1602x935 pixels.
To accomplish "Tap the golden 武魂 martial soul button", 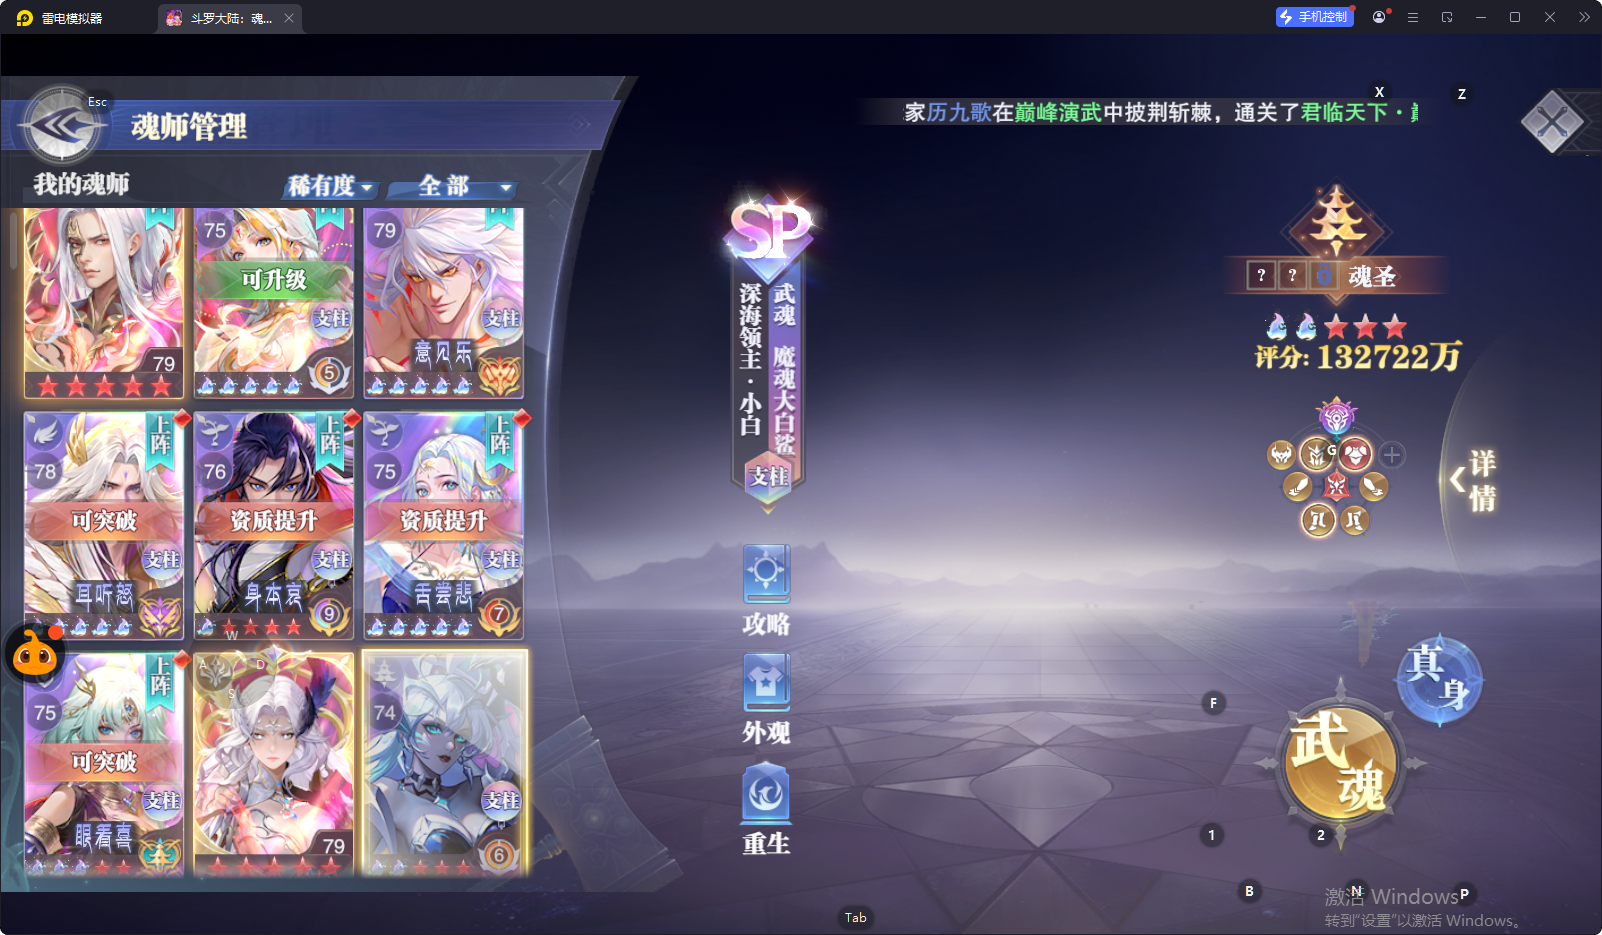I will [1339, 764].
